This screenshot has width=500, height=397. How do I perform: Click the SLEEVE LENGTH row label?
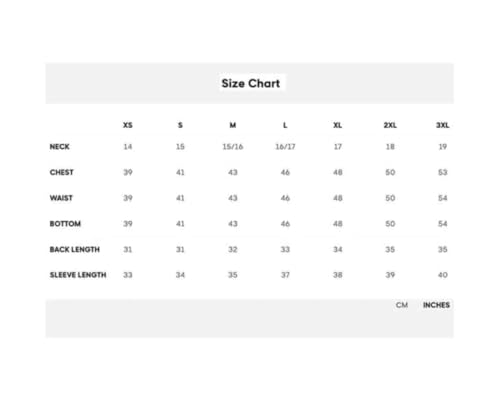(78, 275)
